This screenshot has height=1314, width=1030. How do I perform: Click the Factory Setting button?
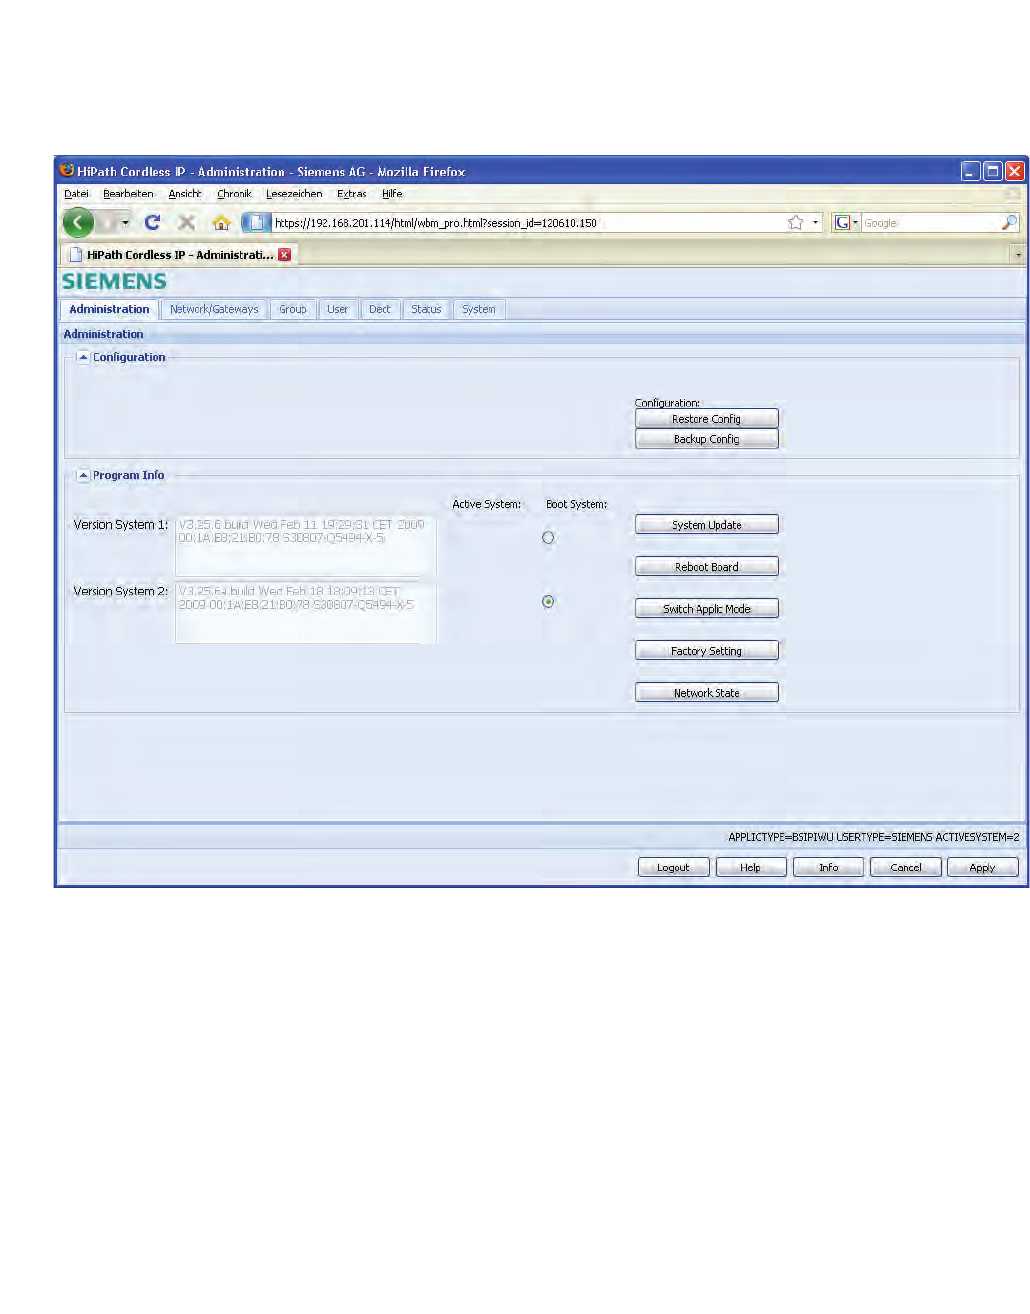pyautogui.click(x=706, y=651)
